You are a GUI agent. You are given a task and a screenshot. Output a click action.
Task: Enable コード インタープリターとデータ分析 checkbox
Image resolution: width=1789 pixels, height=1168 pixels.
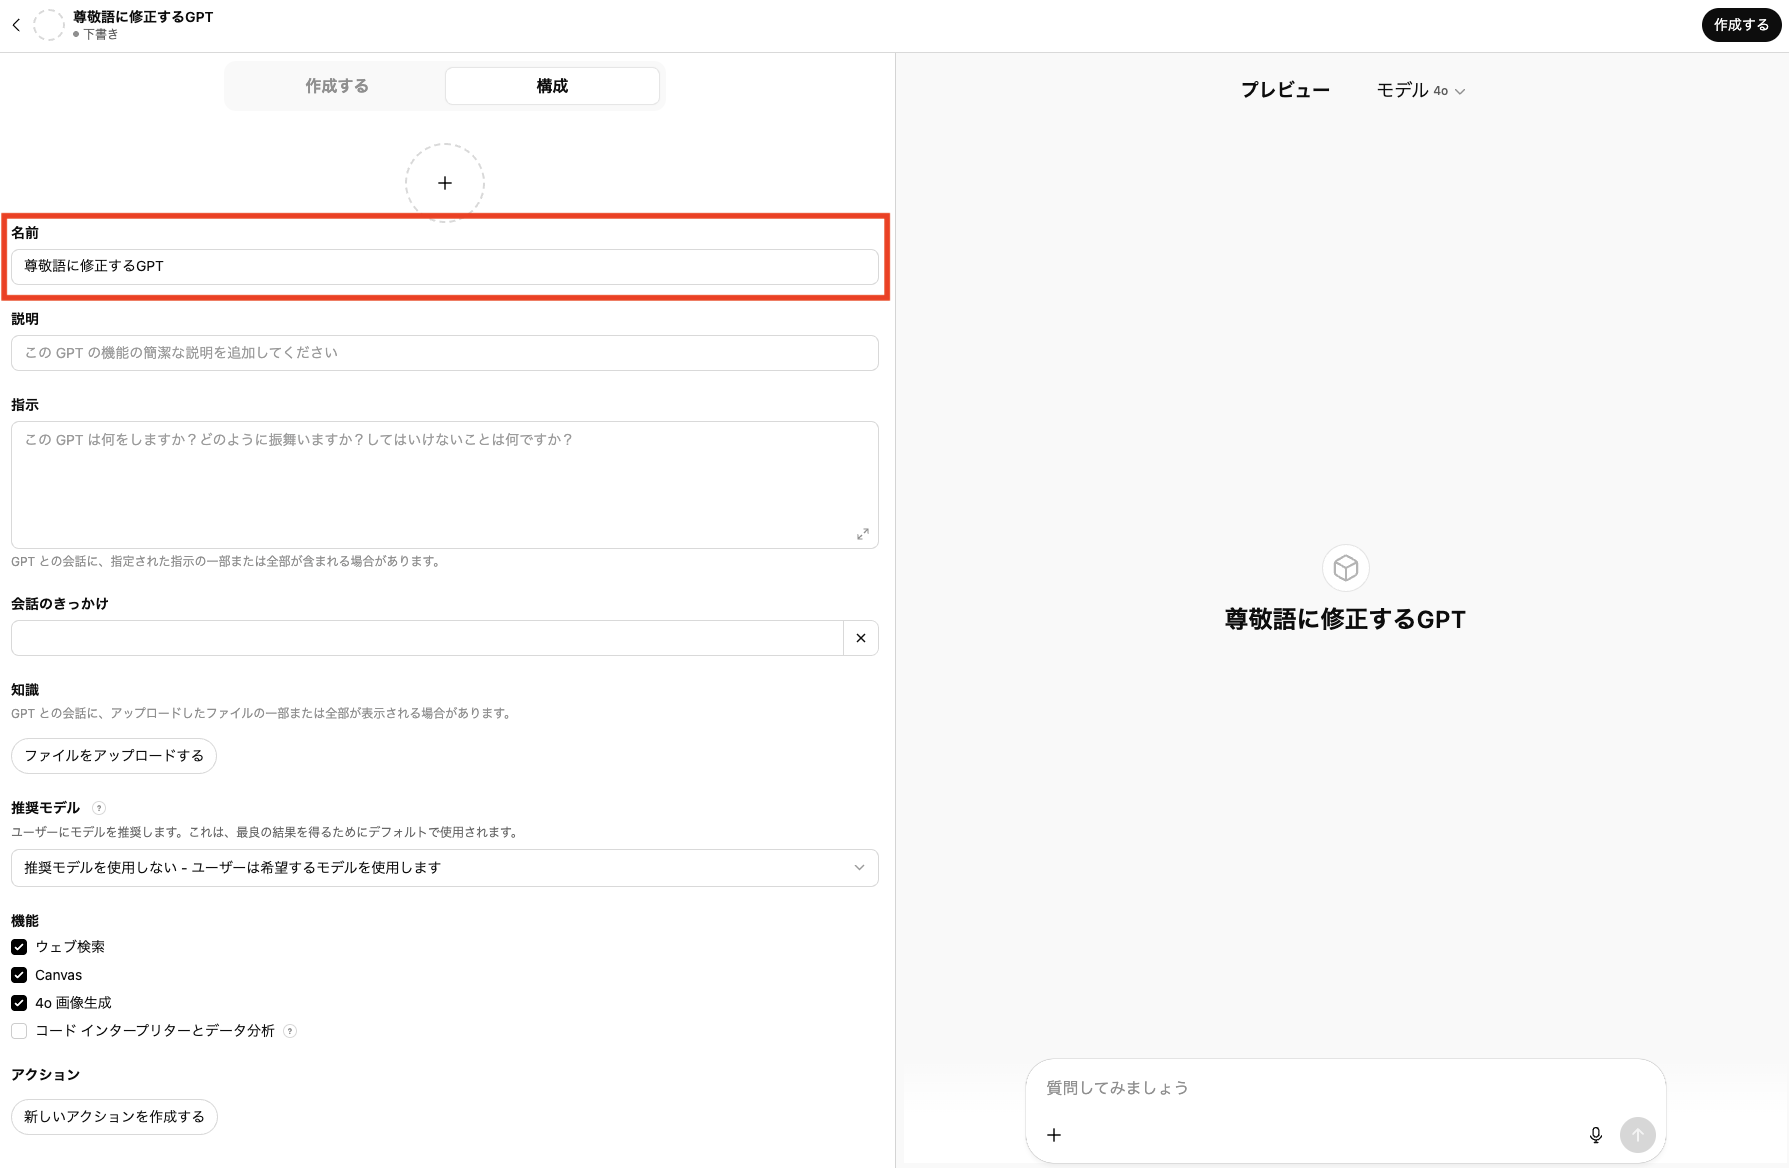point(19,1031)
